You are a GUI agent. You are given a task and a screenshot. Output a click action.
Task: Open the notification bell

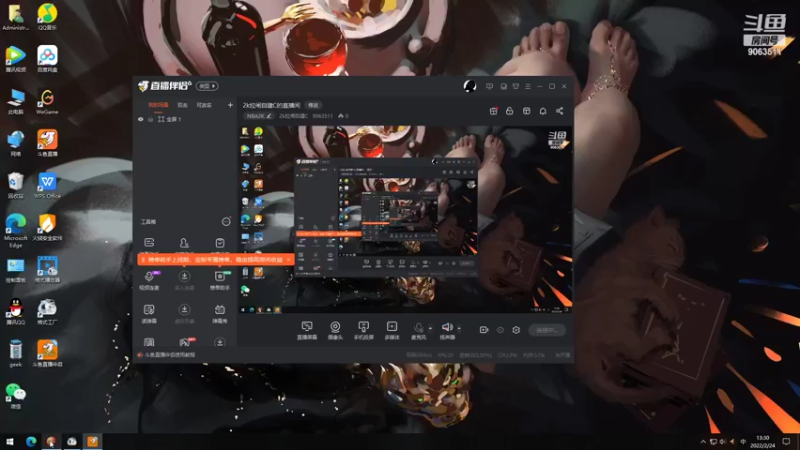[x=543, y=111]
